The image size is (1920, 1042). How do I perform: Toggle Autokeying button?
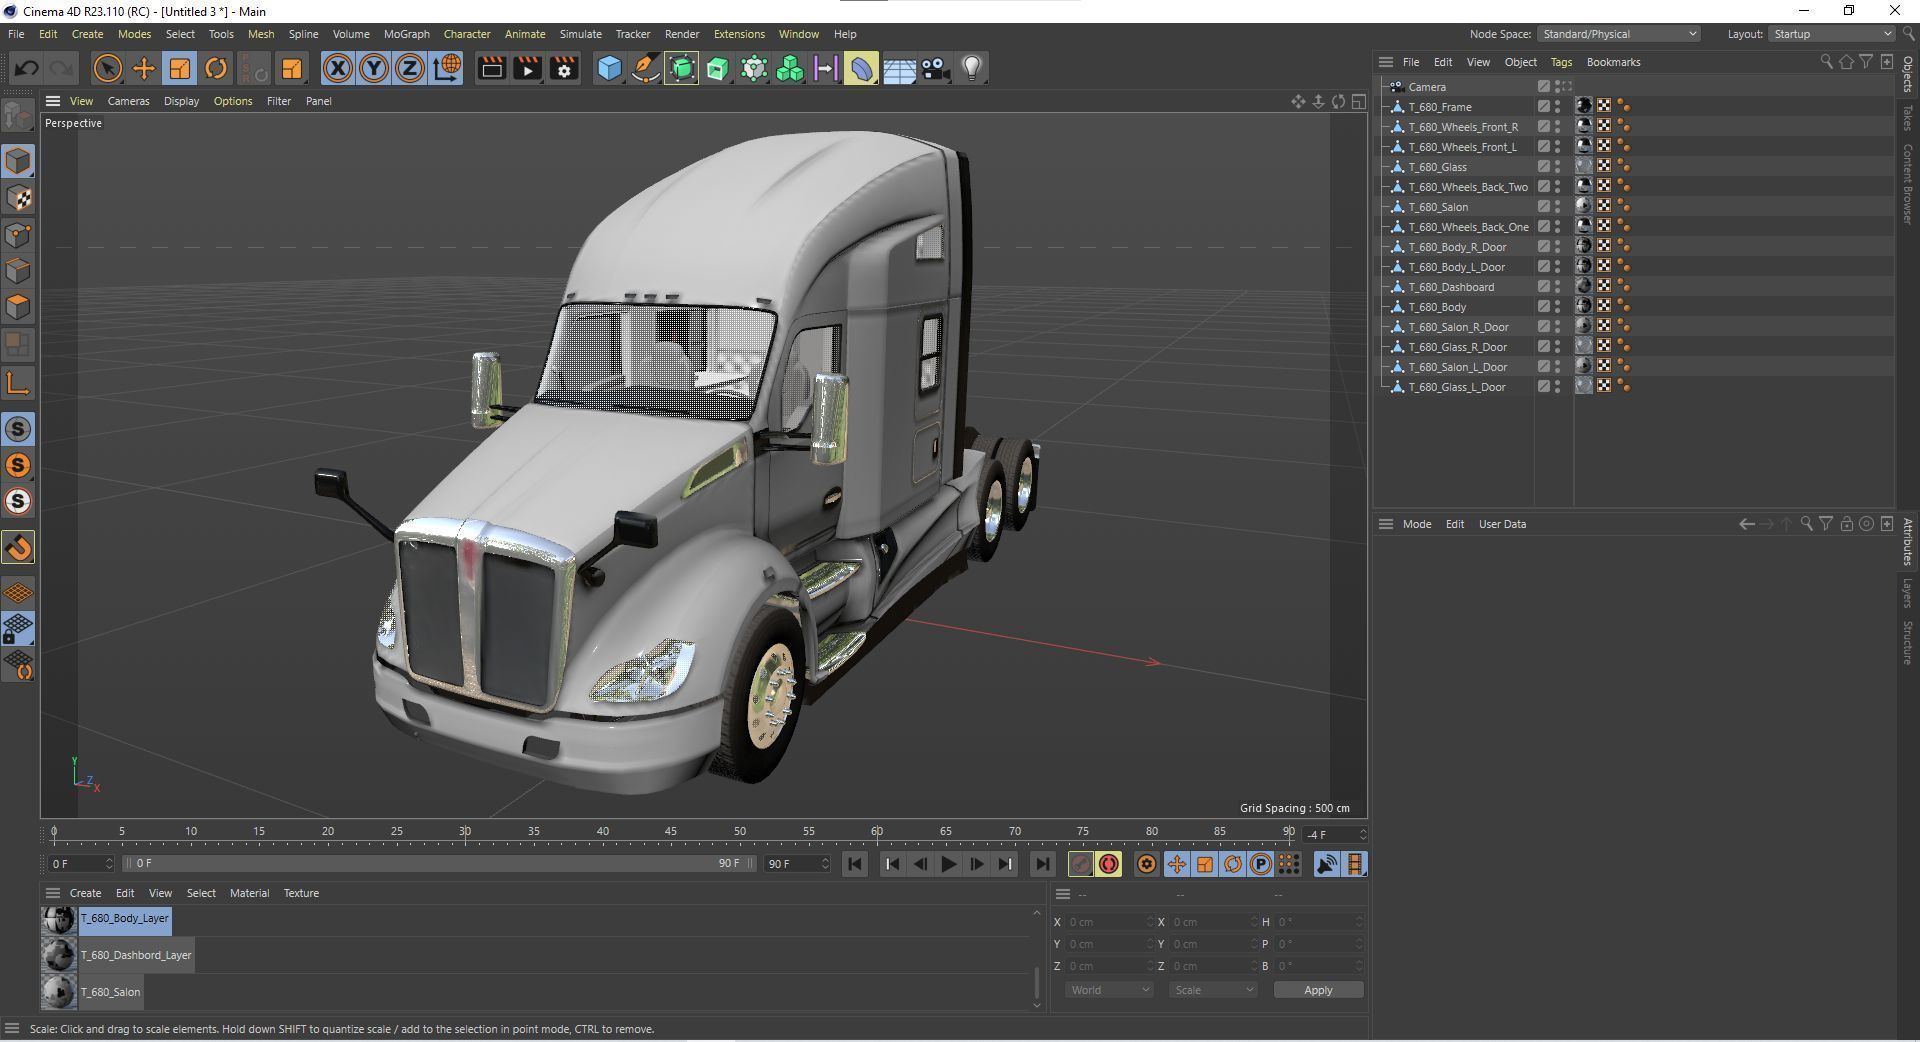pyautogui.click(x=1108, y=864)
